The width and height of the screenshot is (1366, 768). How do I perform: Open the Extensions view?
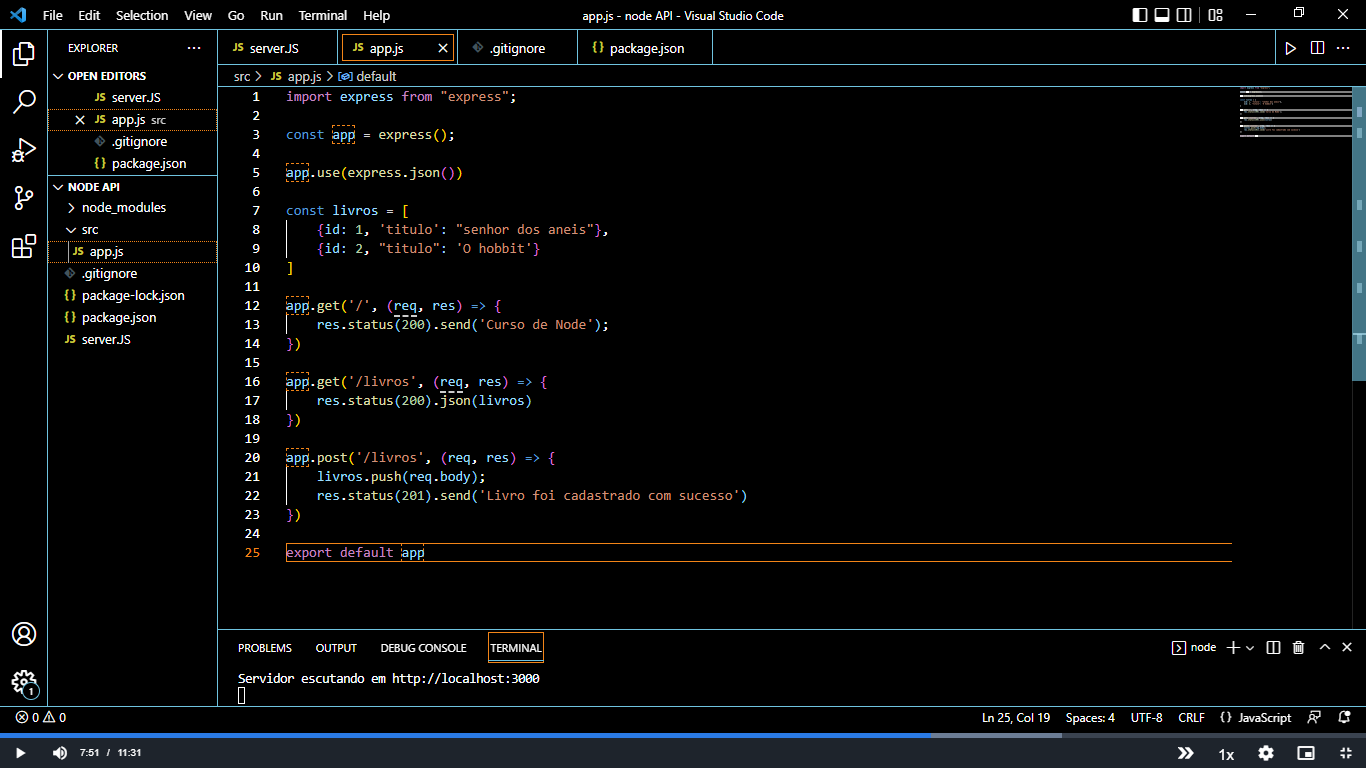[x=24, y=246]
